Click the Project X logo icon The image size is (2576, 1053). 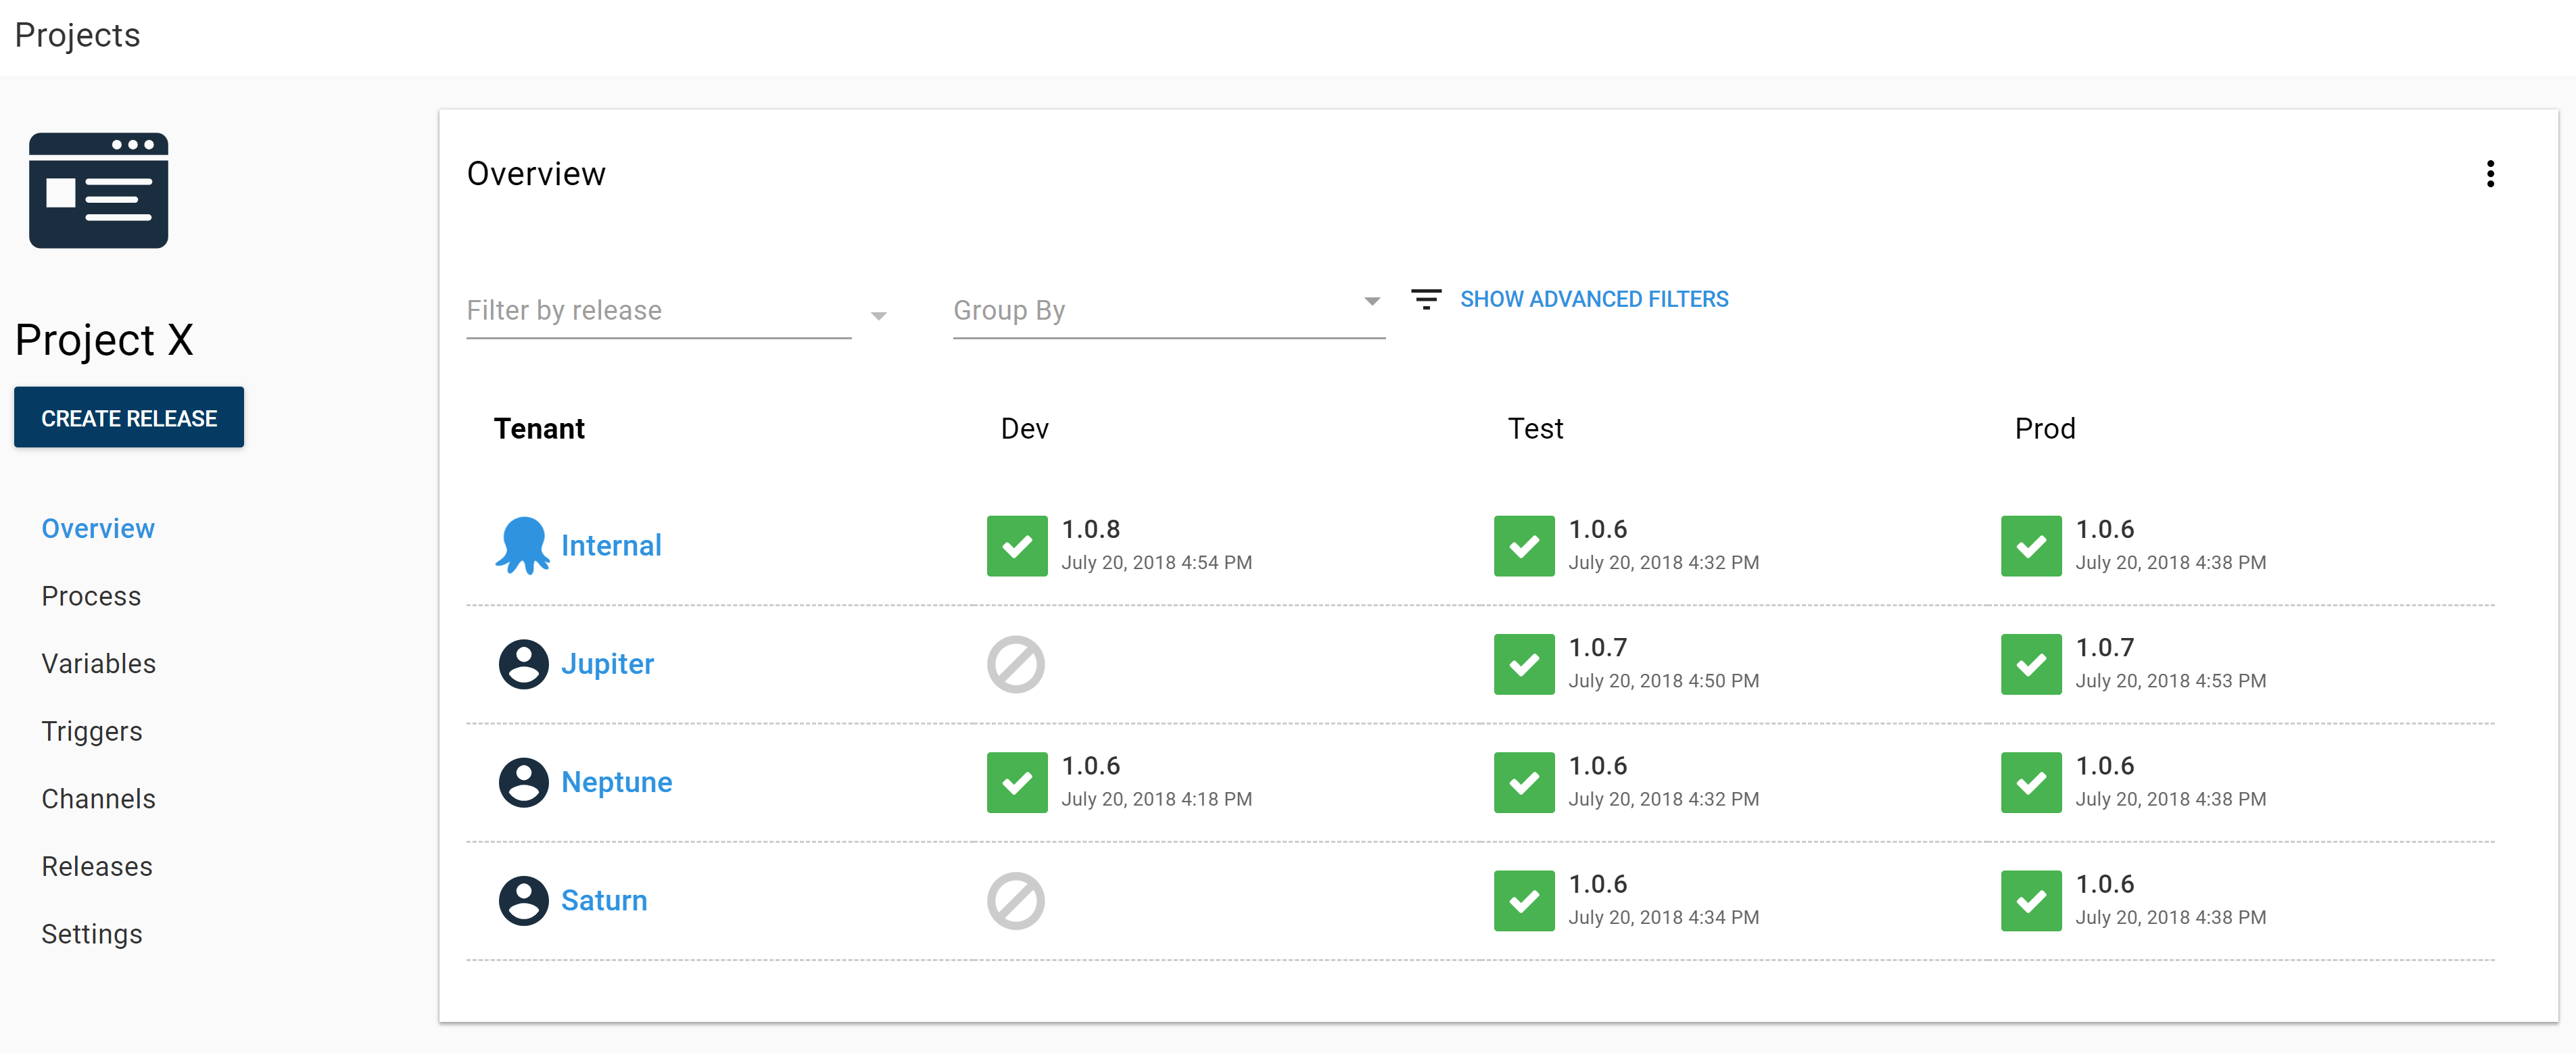(x=98, y=190)
